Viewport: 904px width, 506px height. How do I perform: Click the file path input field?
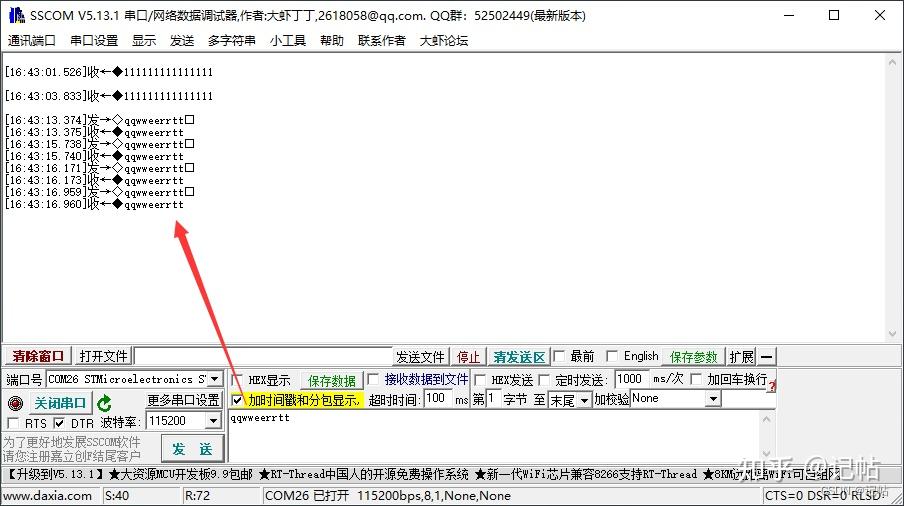(263, 356)
